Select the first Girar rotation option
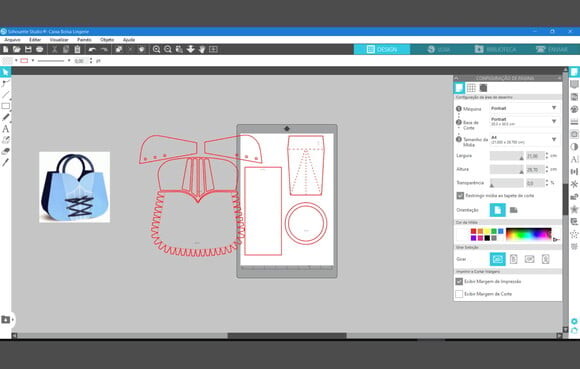The image size is (580, 369). click(x=498, y=259)
